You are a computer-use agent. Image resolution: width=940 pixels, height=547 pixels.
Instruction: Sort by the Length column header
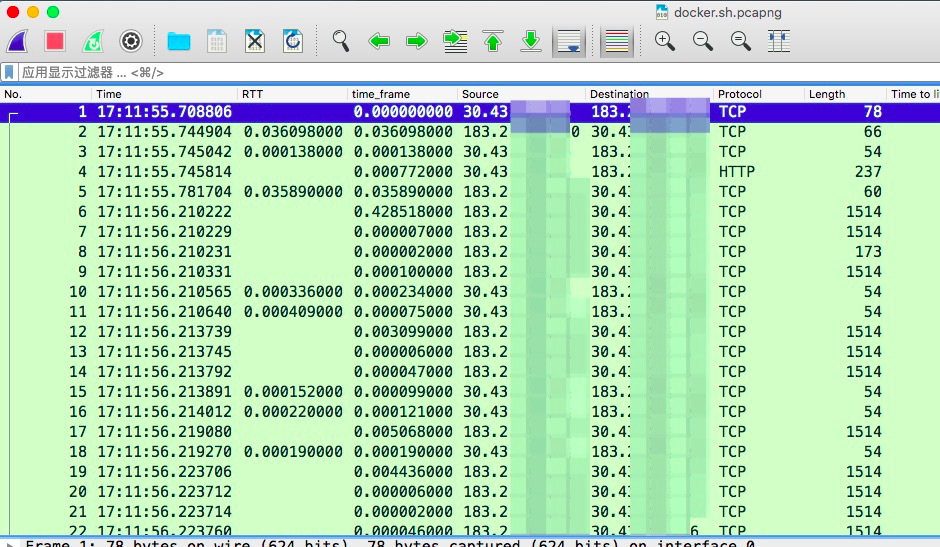coord(845,94)
